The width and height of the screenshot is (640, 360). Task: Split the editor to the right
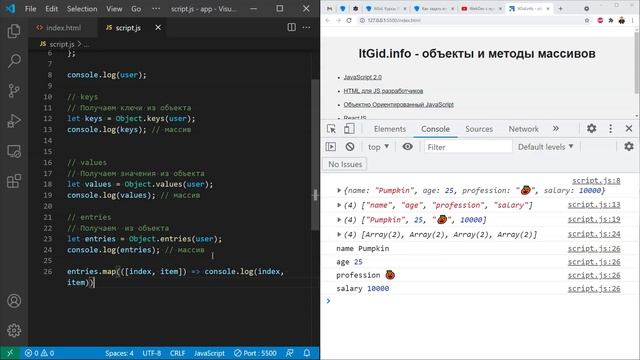click(291, 27)
